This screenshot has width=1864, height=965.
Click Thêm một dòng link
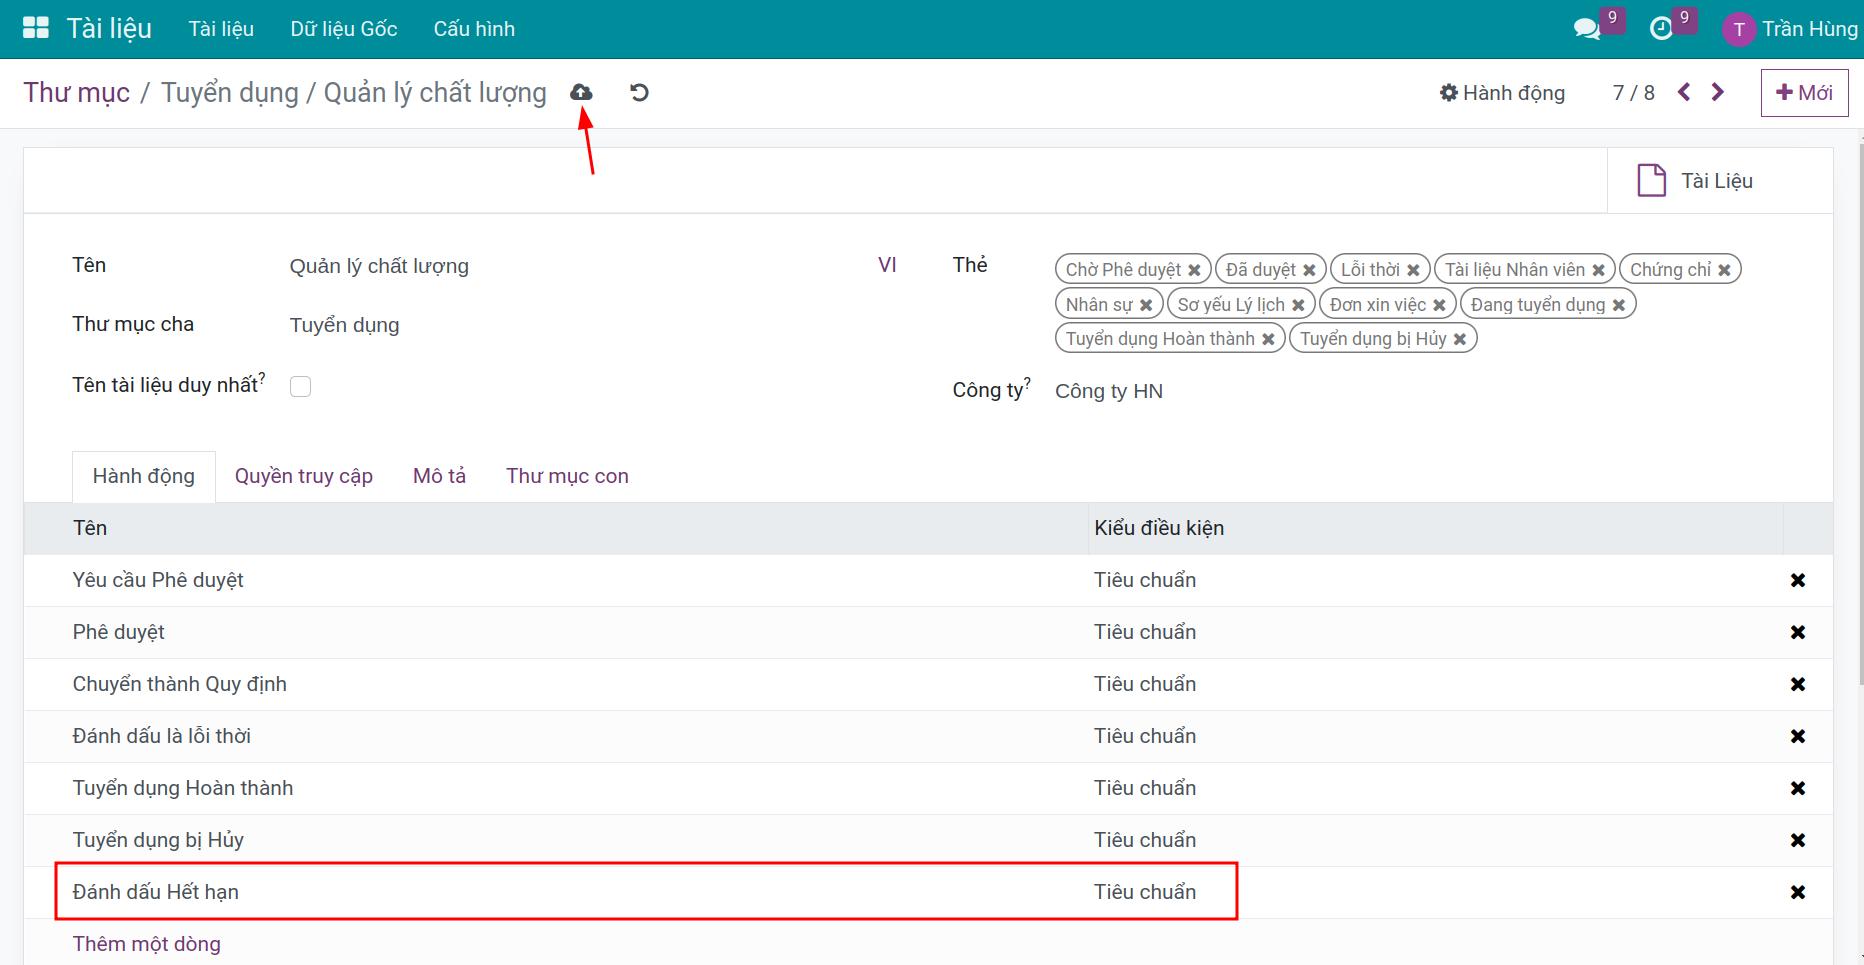147,944
